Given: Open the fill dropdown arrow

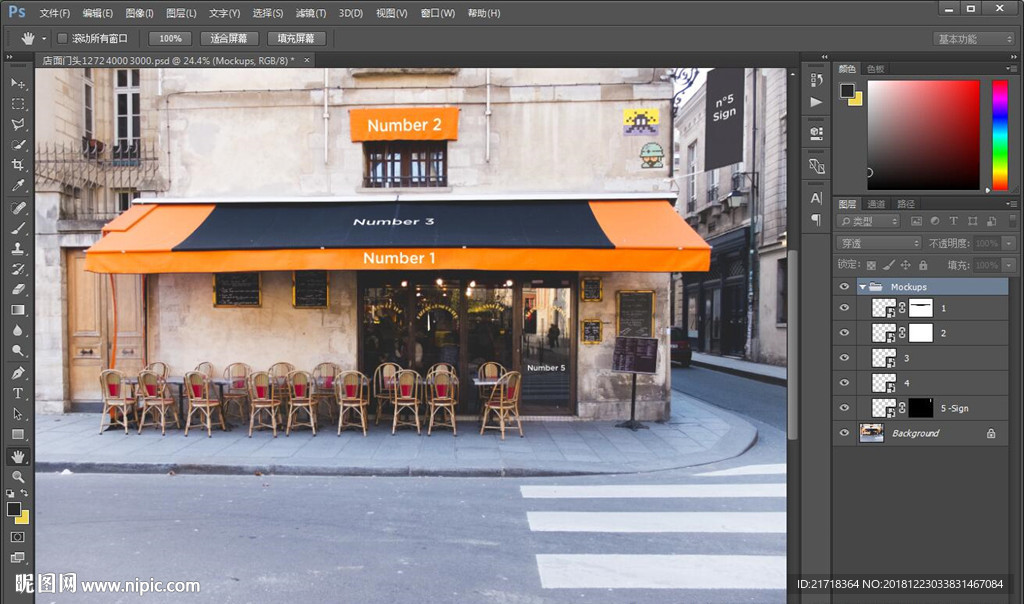Looking at the screenshot, I should [x=1010, y=265].
